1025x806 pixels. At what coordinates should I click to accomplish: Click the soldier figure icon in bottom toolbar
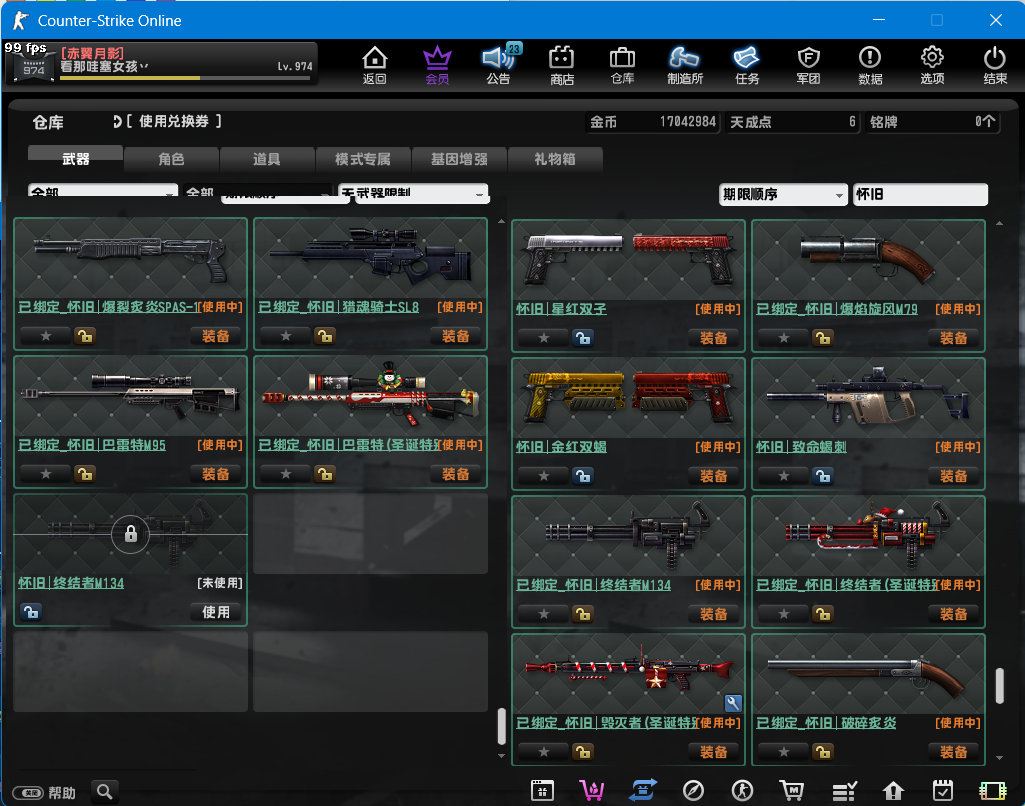[x=743, y=791]
